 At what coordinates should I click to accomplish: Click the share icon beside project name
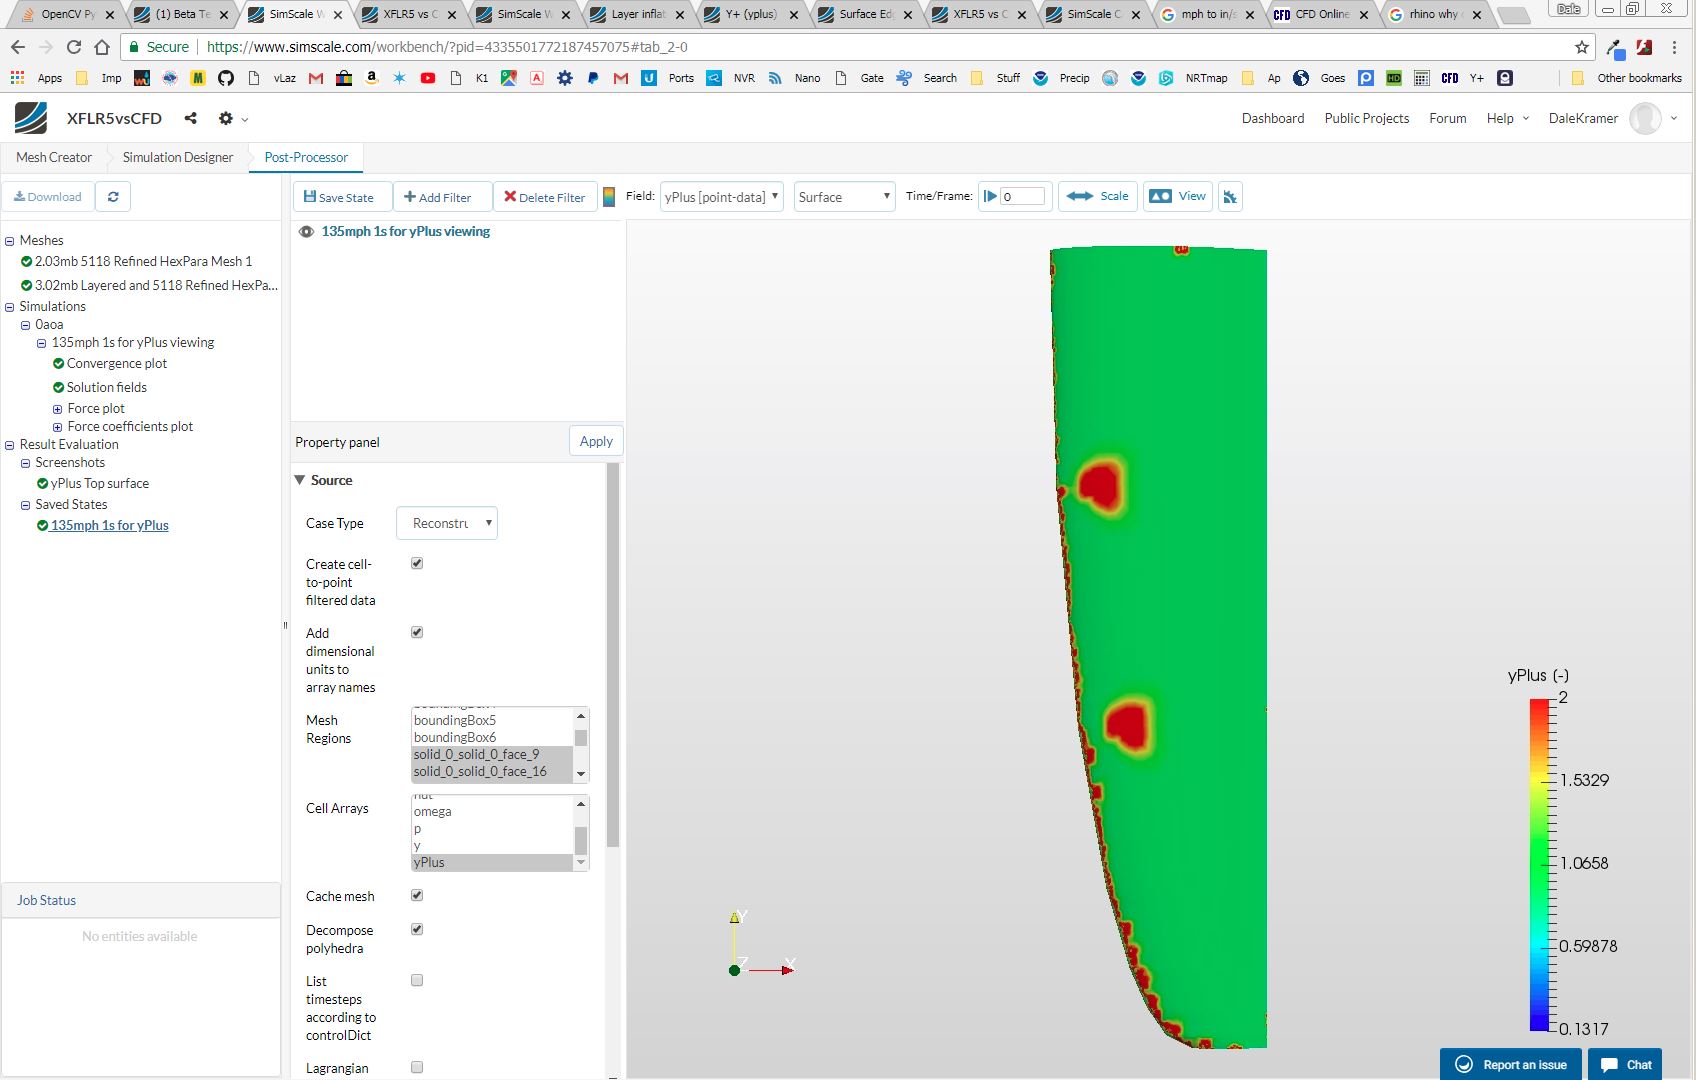point(190,118)
